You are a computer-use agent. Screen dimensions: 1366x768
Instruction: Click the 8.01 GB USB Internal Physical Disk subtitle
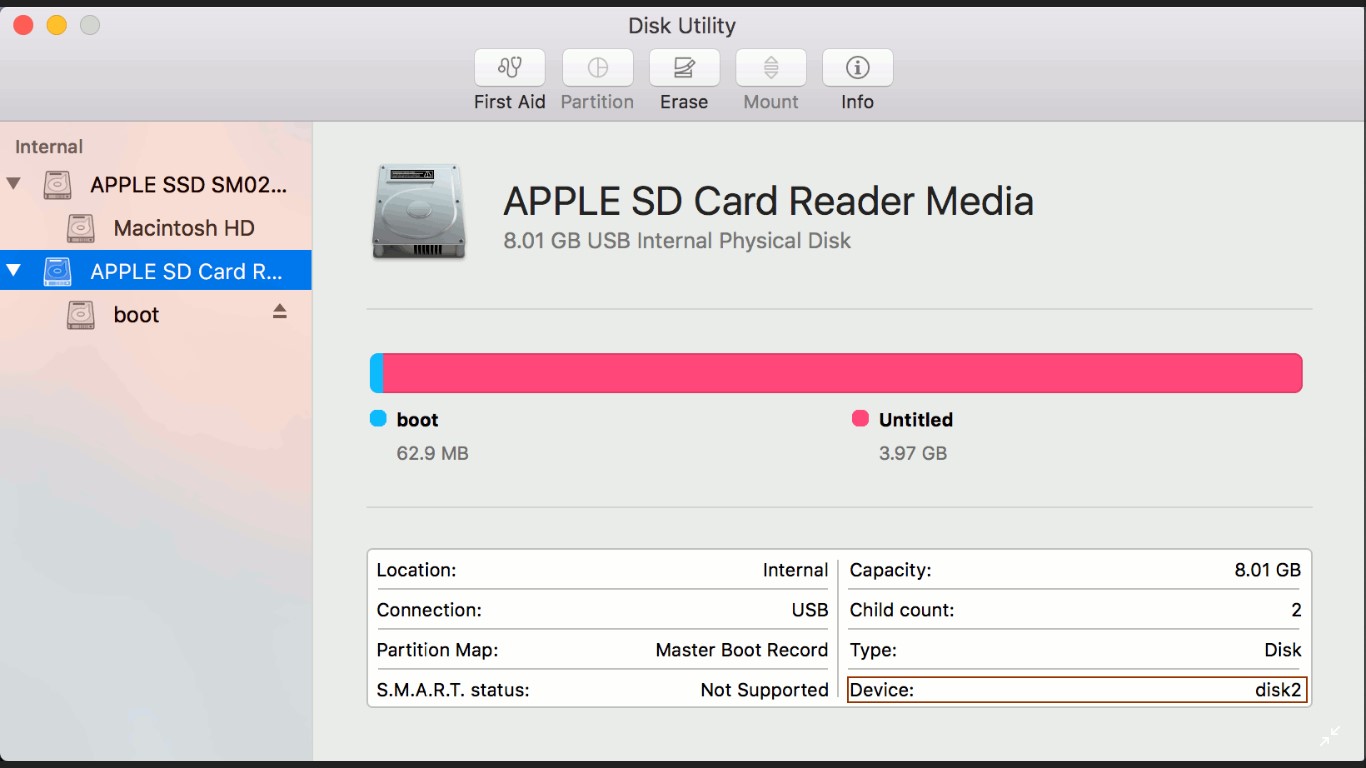(x=677, y=241)
